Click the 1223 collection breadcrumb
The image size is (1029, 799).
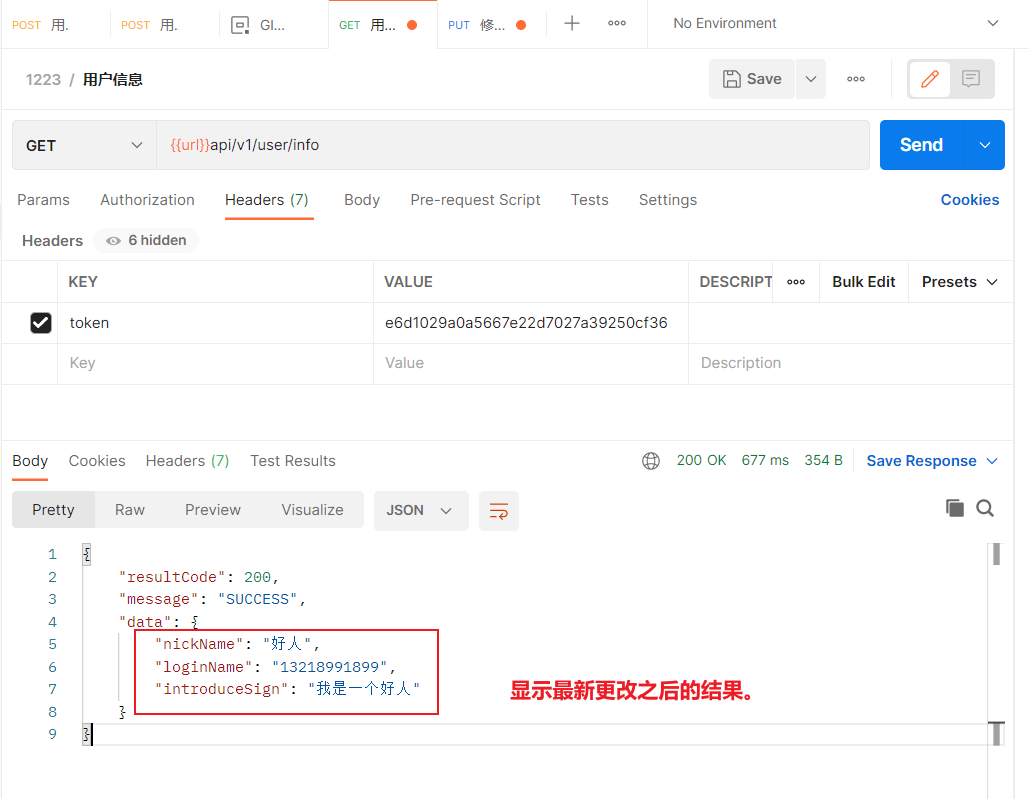[43, 80]
